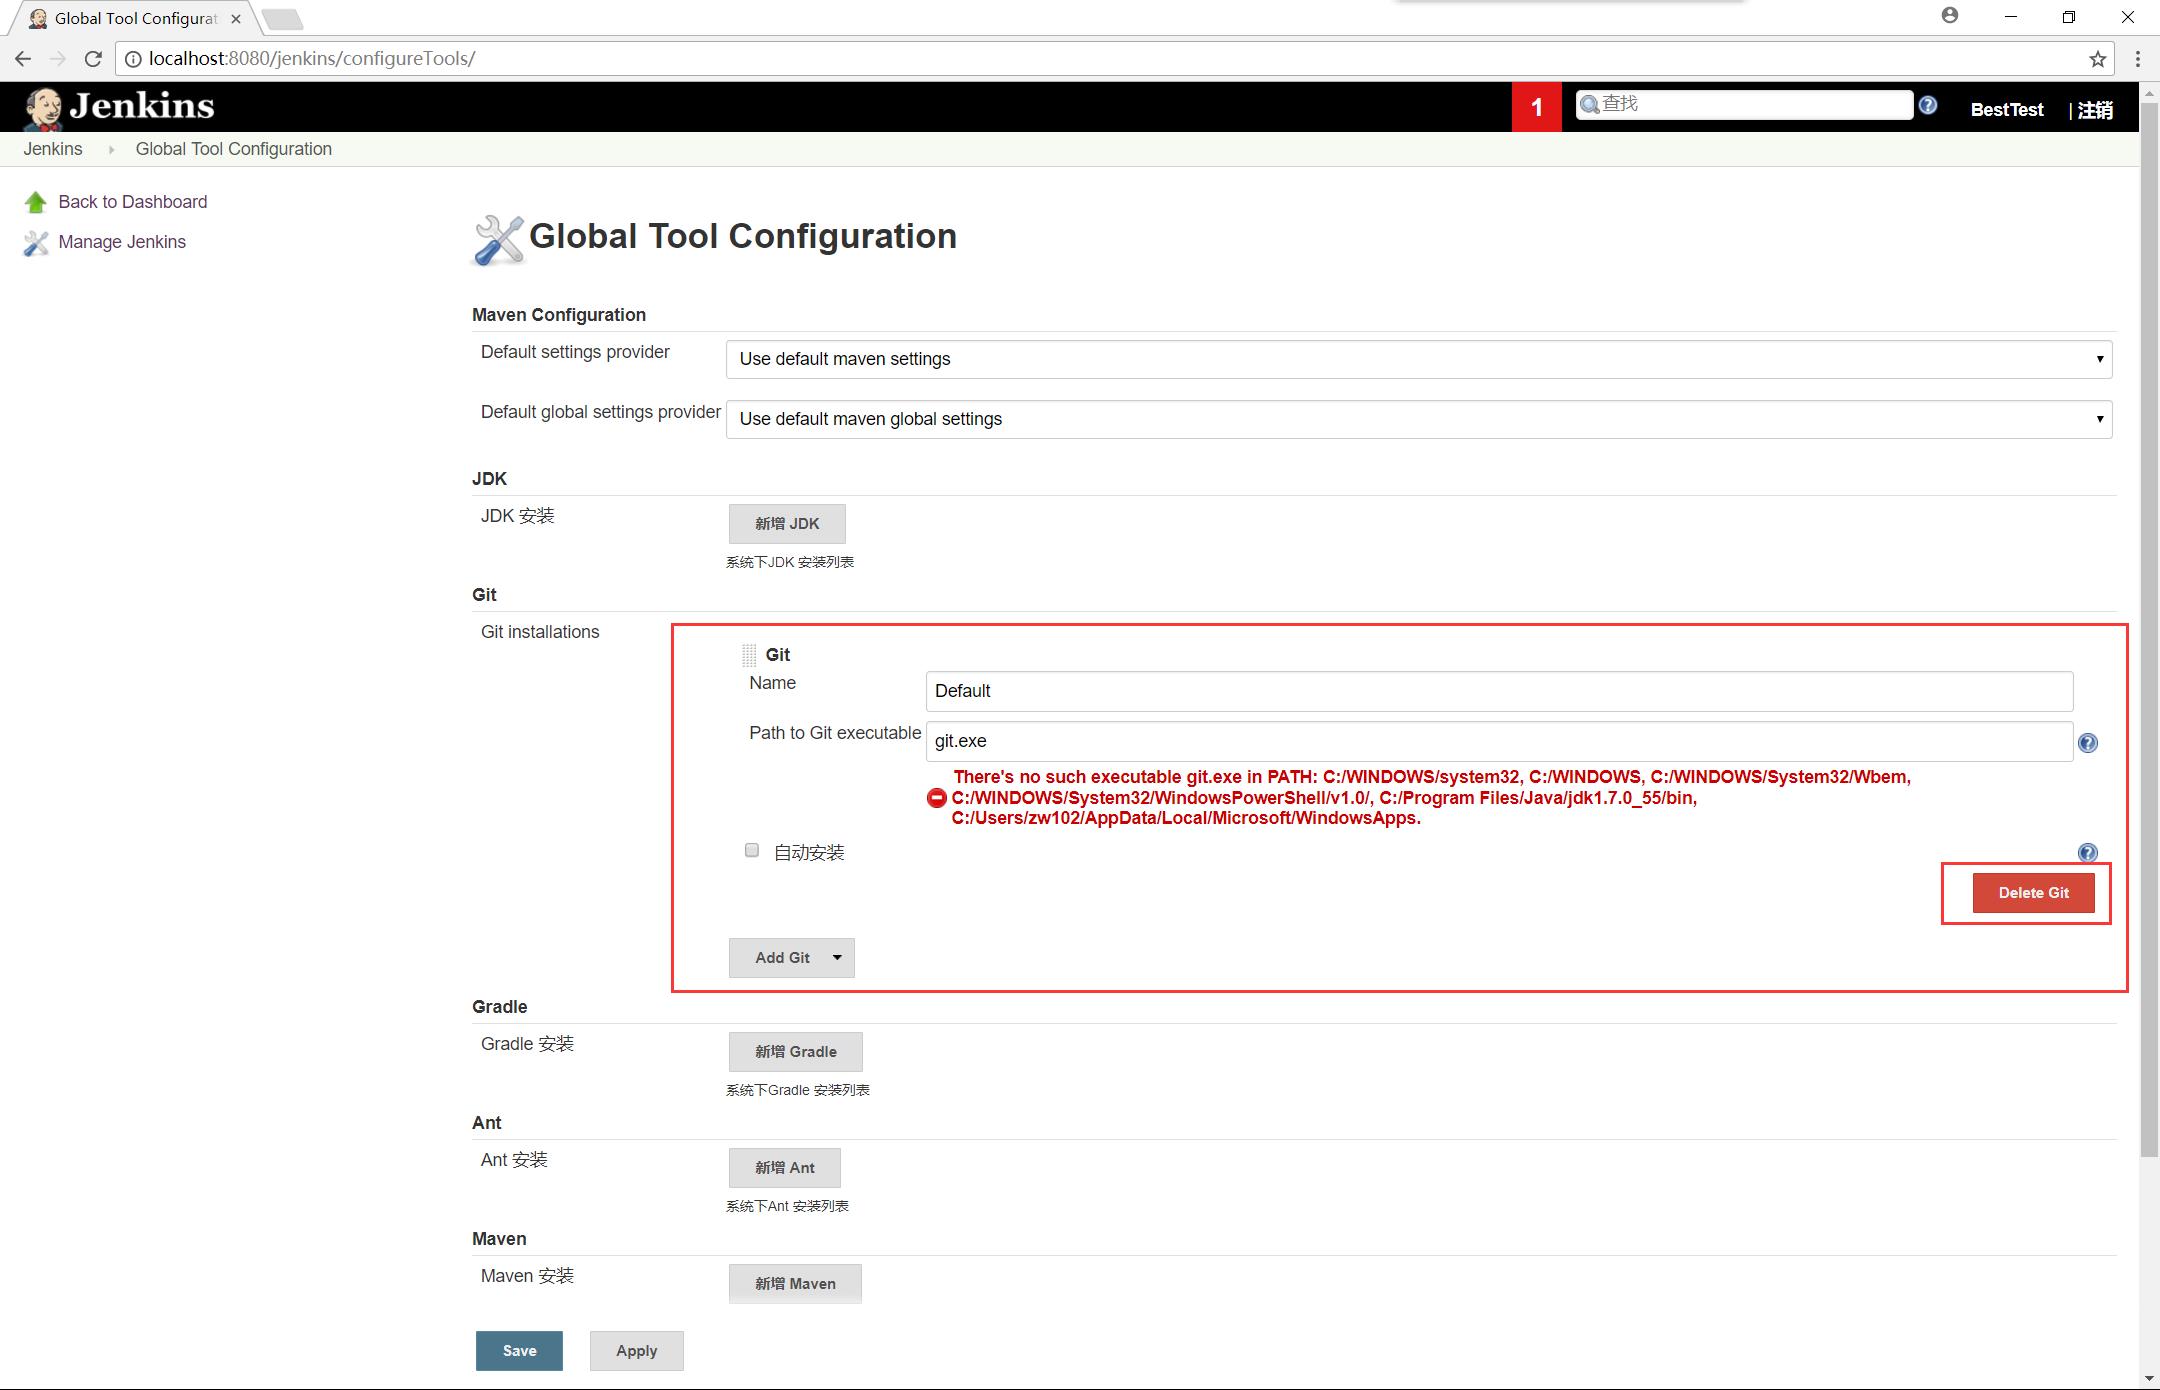Open help icon for automatic install option
The height and width of the screenshot is (1390, 2160).
click(2088, 853)
